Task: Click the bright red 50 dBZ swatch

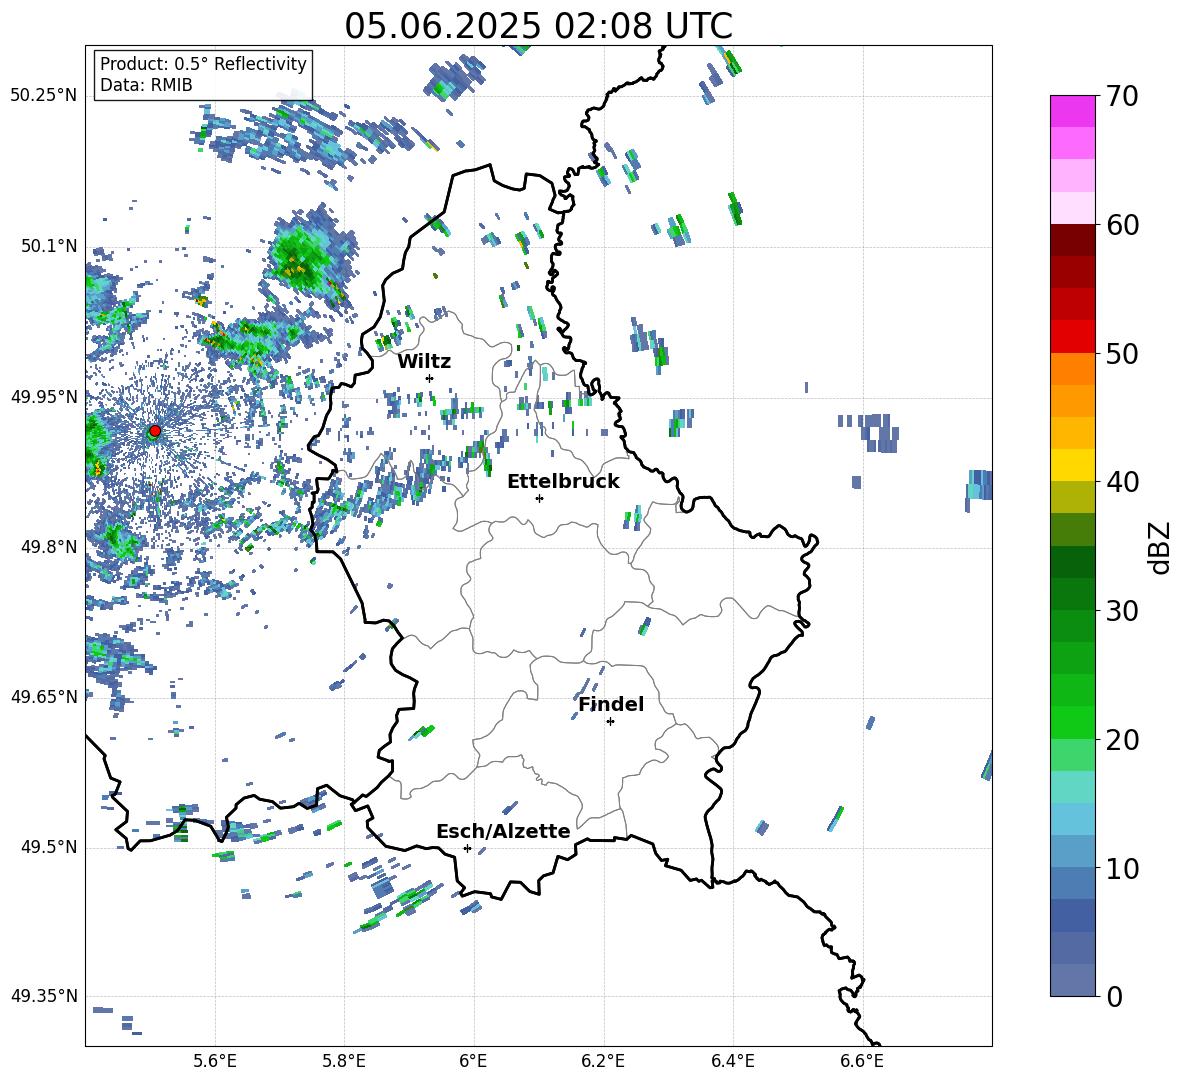Action: coord(1072,337)
